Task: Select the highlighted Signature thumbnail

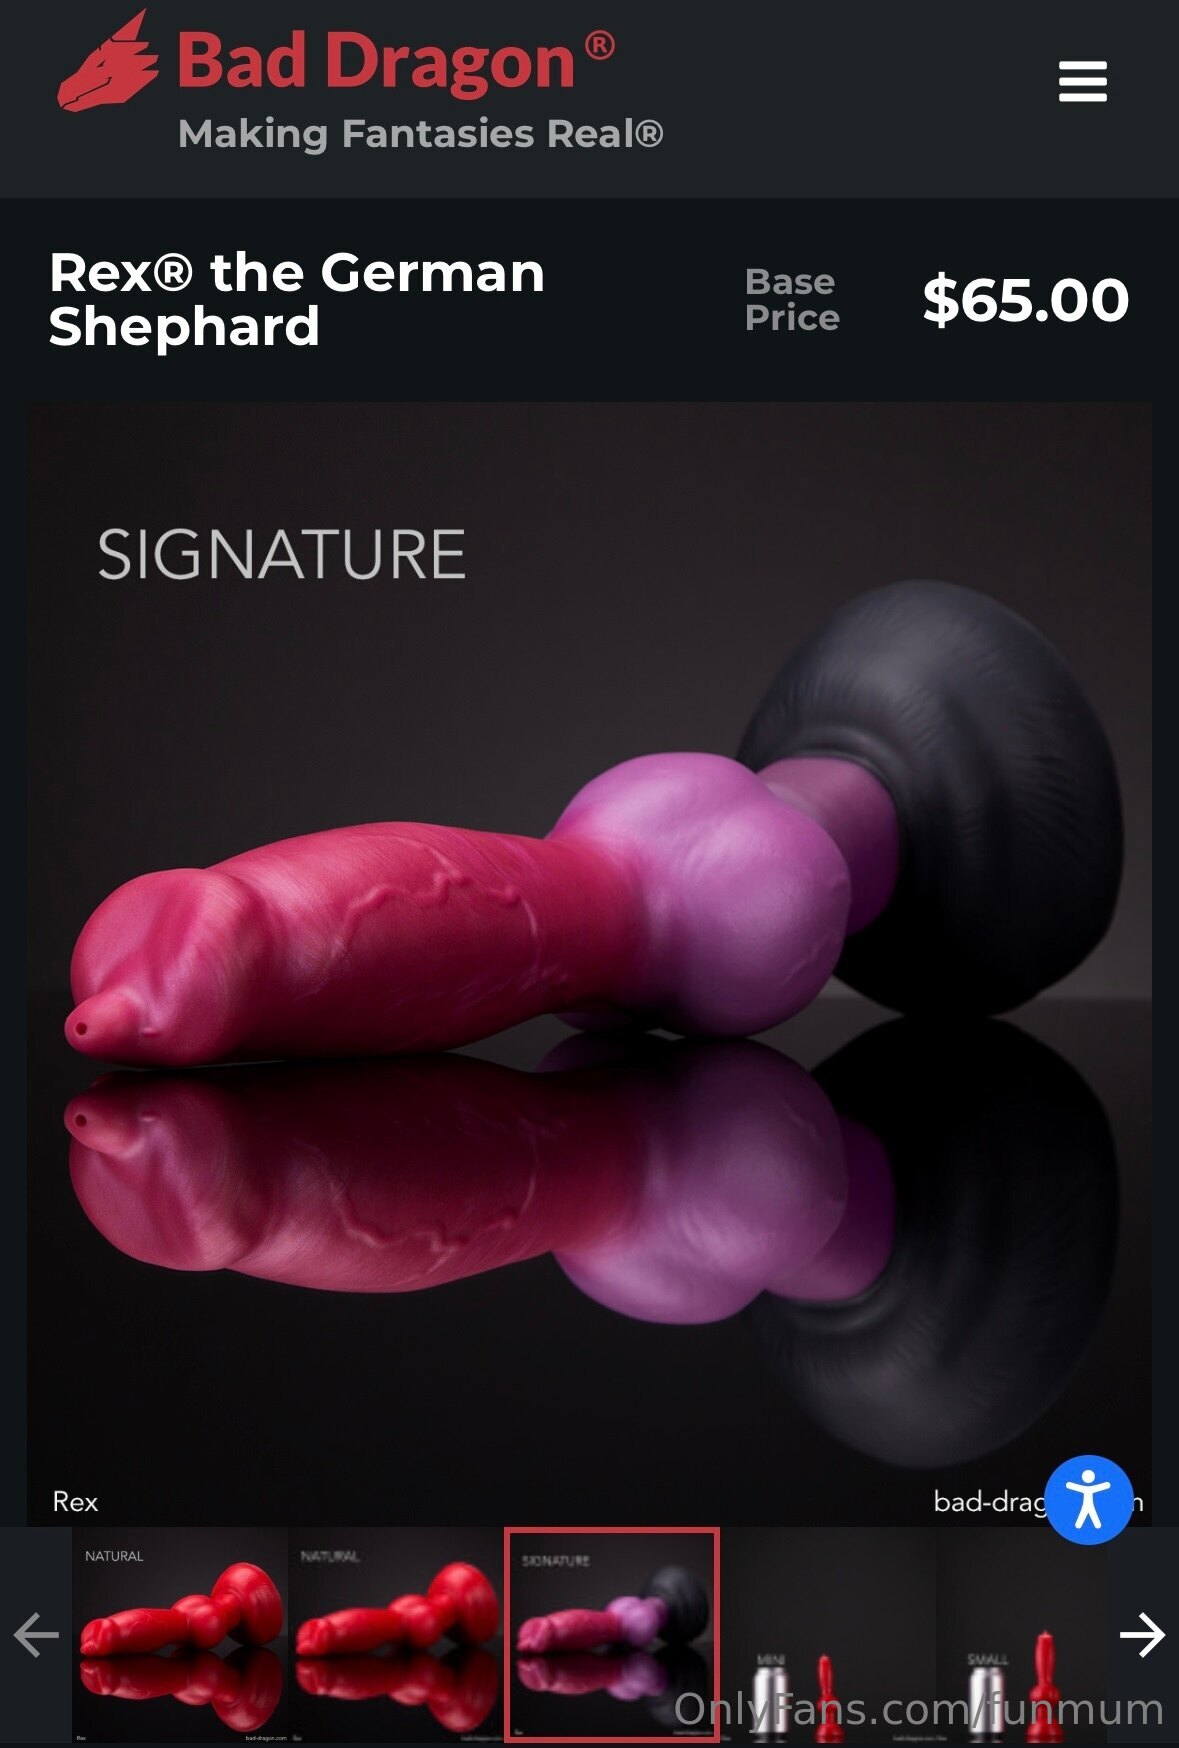Action: pos(612,1636)
